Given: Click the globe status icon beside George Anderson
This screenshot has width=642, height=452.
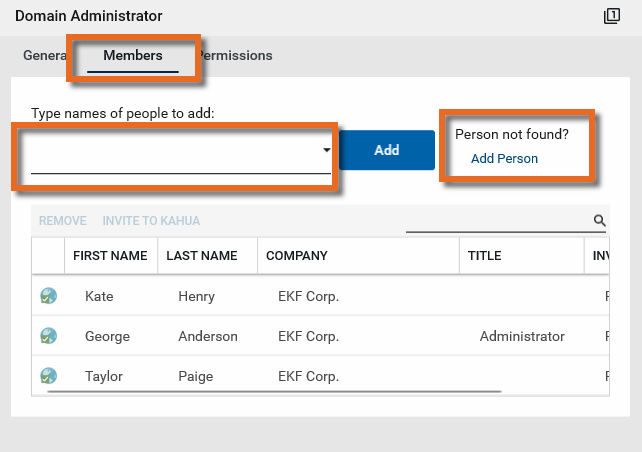Looking at the screenshot, I should 48,336.
